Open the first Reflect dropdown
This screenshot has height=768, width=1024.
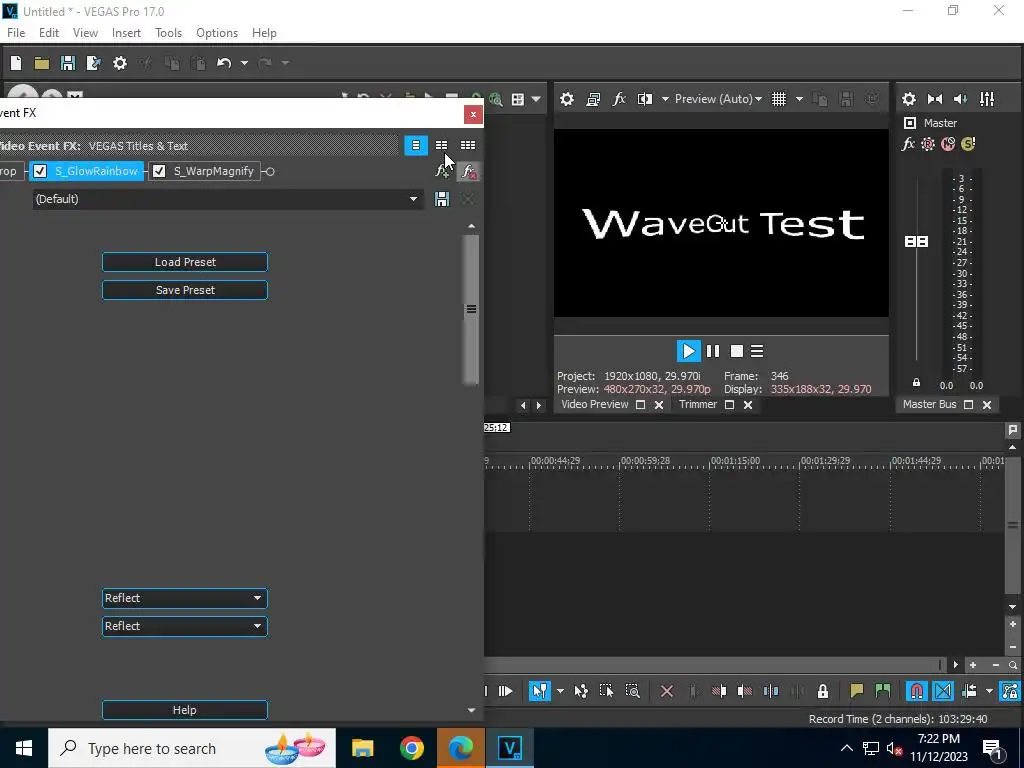tap(185, 598)
